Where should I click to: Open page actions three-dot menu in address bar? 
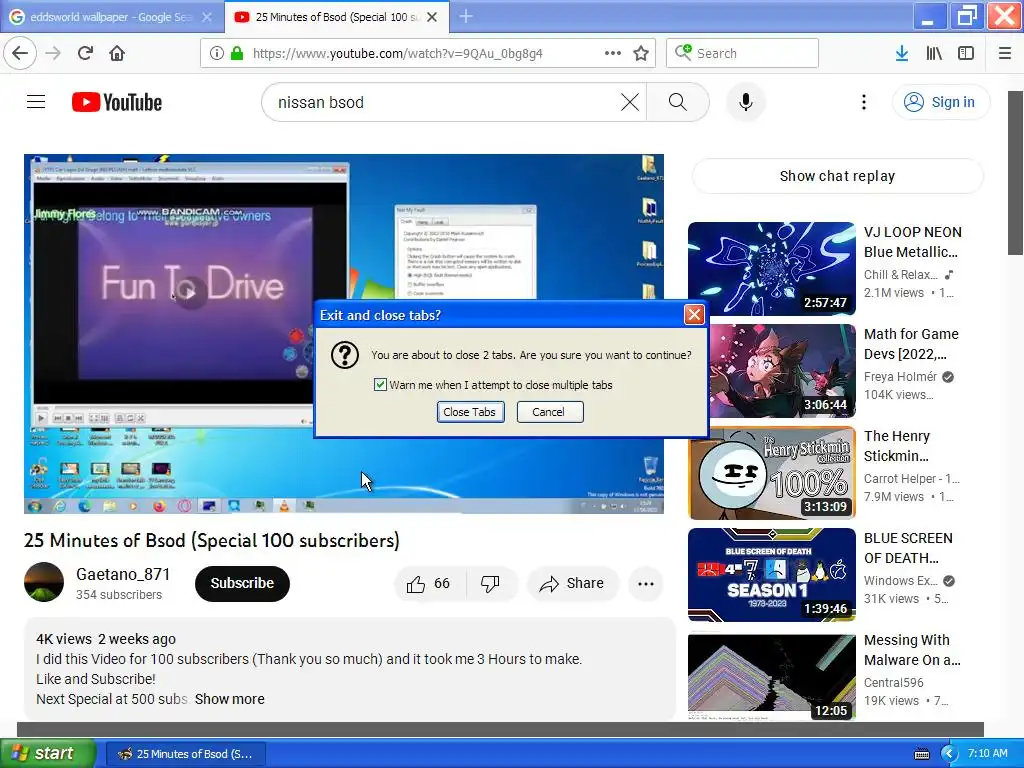(x=613, y=53)
